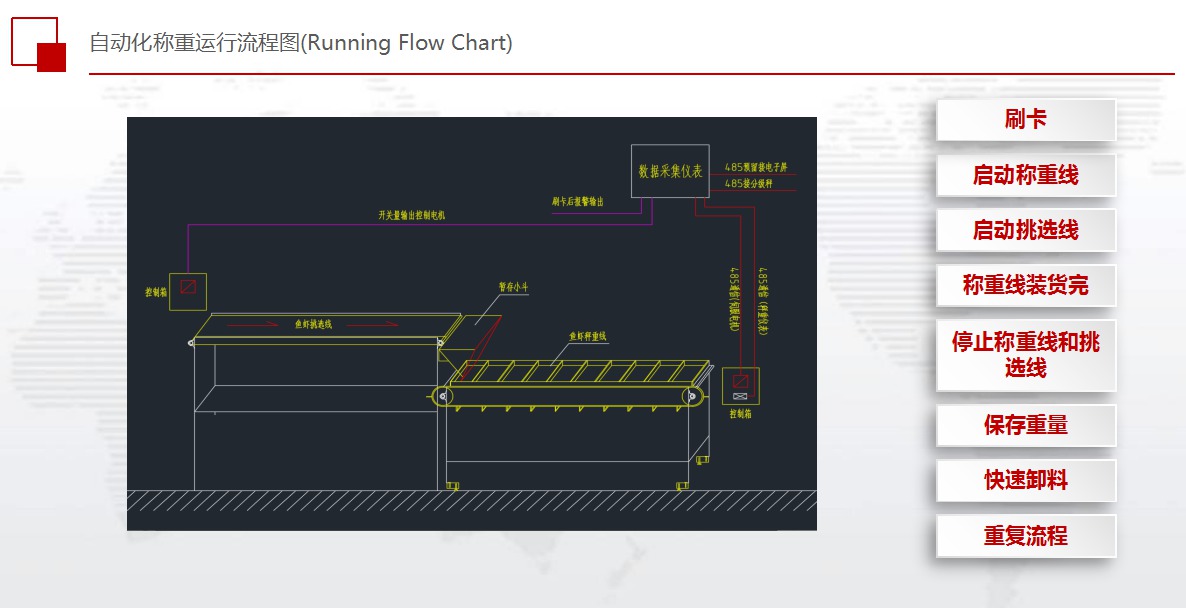This screenshot has width=1186, height=608.
Task: Click the control box icon under the purple wire
Action: [x=188, y=292]
